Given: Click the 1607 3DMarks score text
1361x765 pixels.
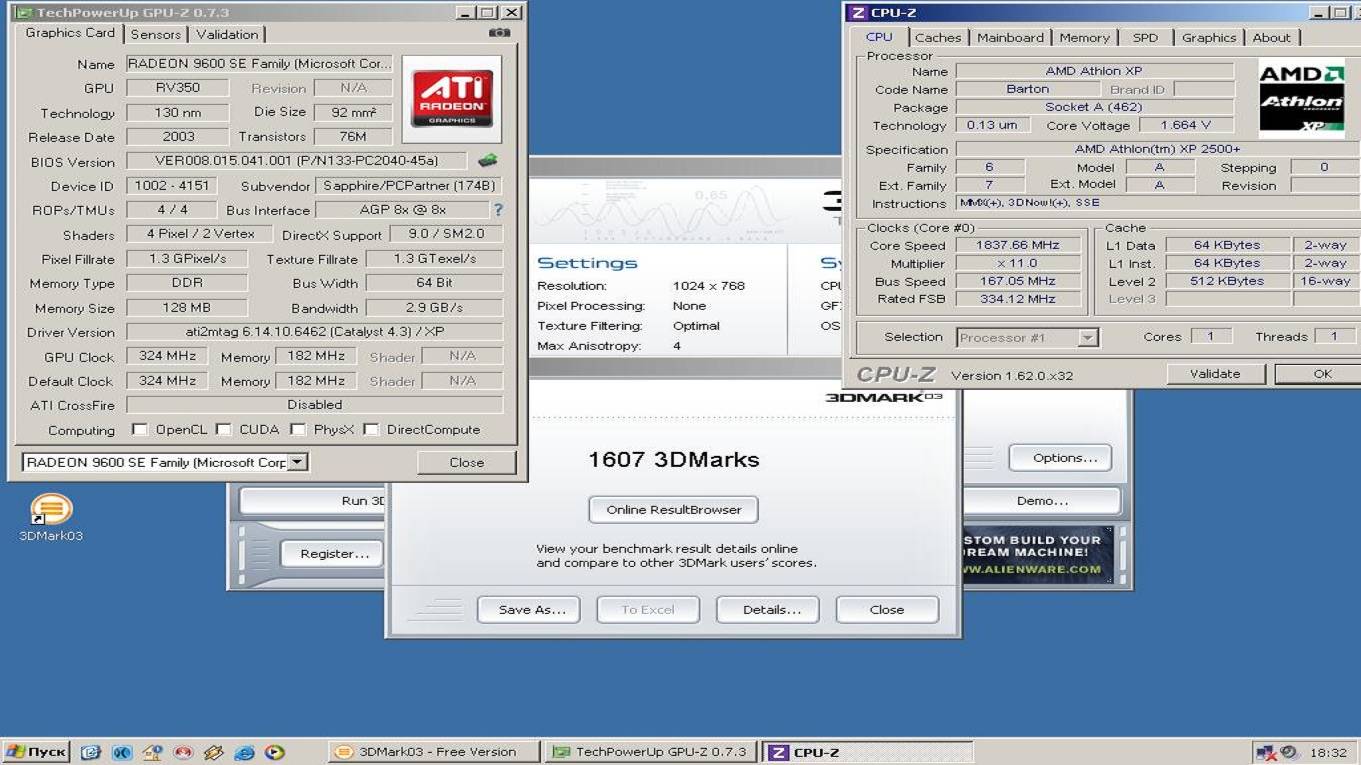Looking at the screenshot, I should pyautogui.click(x=674, y=460).
